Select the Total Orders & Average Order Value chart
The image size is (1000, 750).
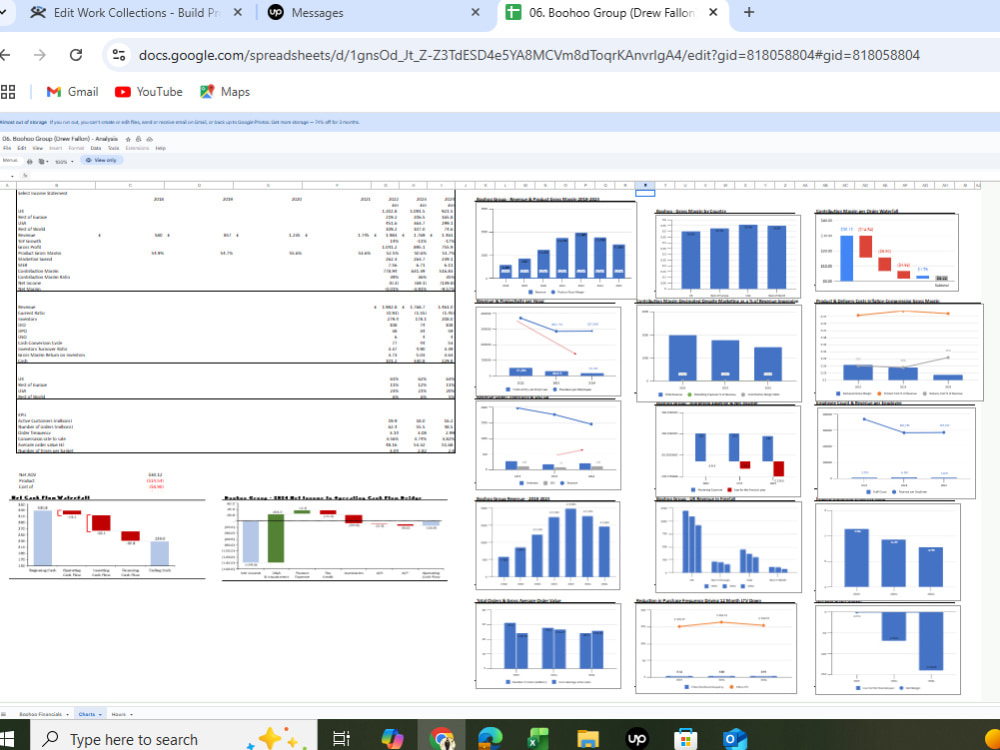[548, 646]
